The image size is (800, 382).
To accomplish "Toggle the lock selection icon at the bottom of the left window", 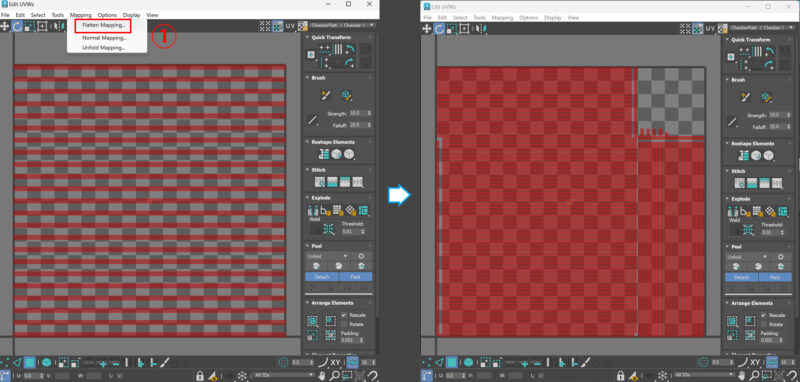I will (200, 376).
